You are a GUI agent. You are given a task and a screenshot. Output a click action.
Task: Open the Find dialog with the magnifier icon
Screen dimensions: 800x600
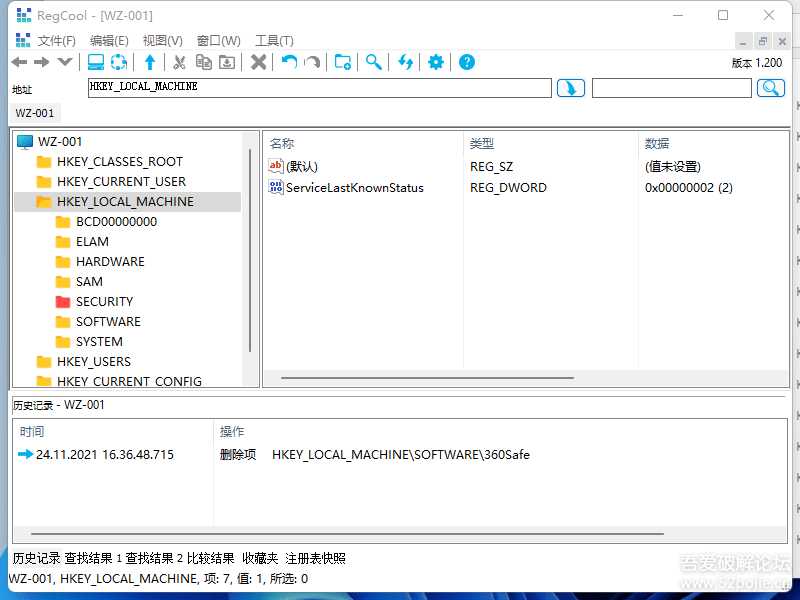[373, 62]
